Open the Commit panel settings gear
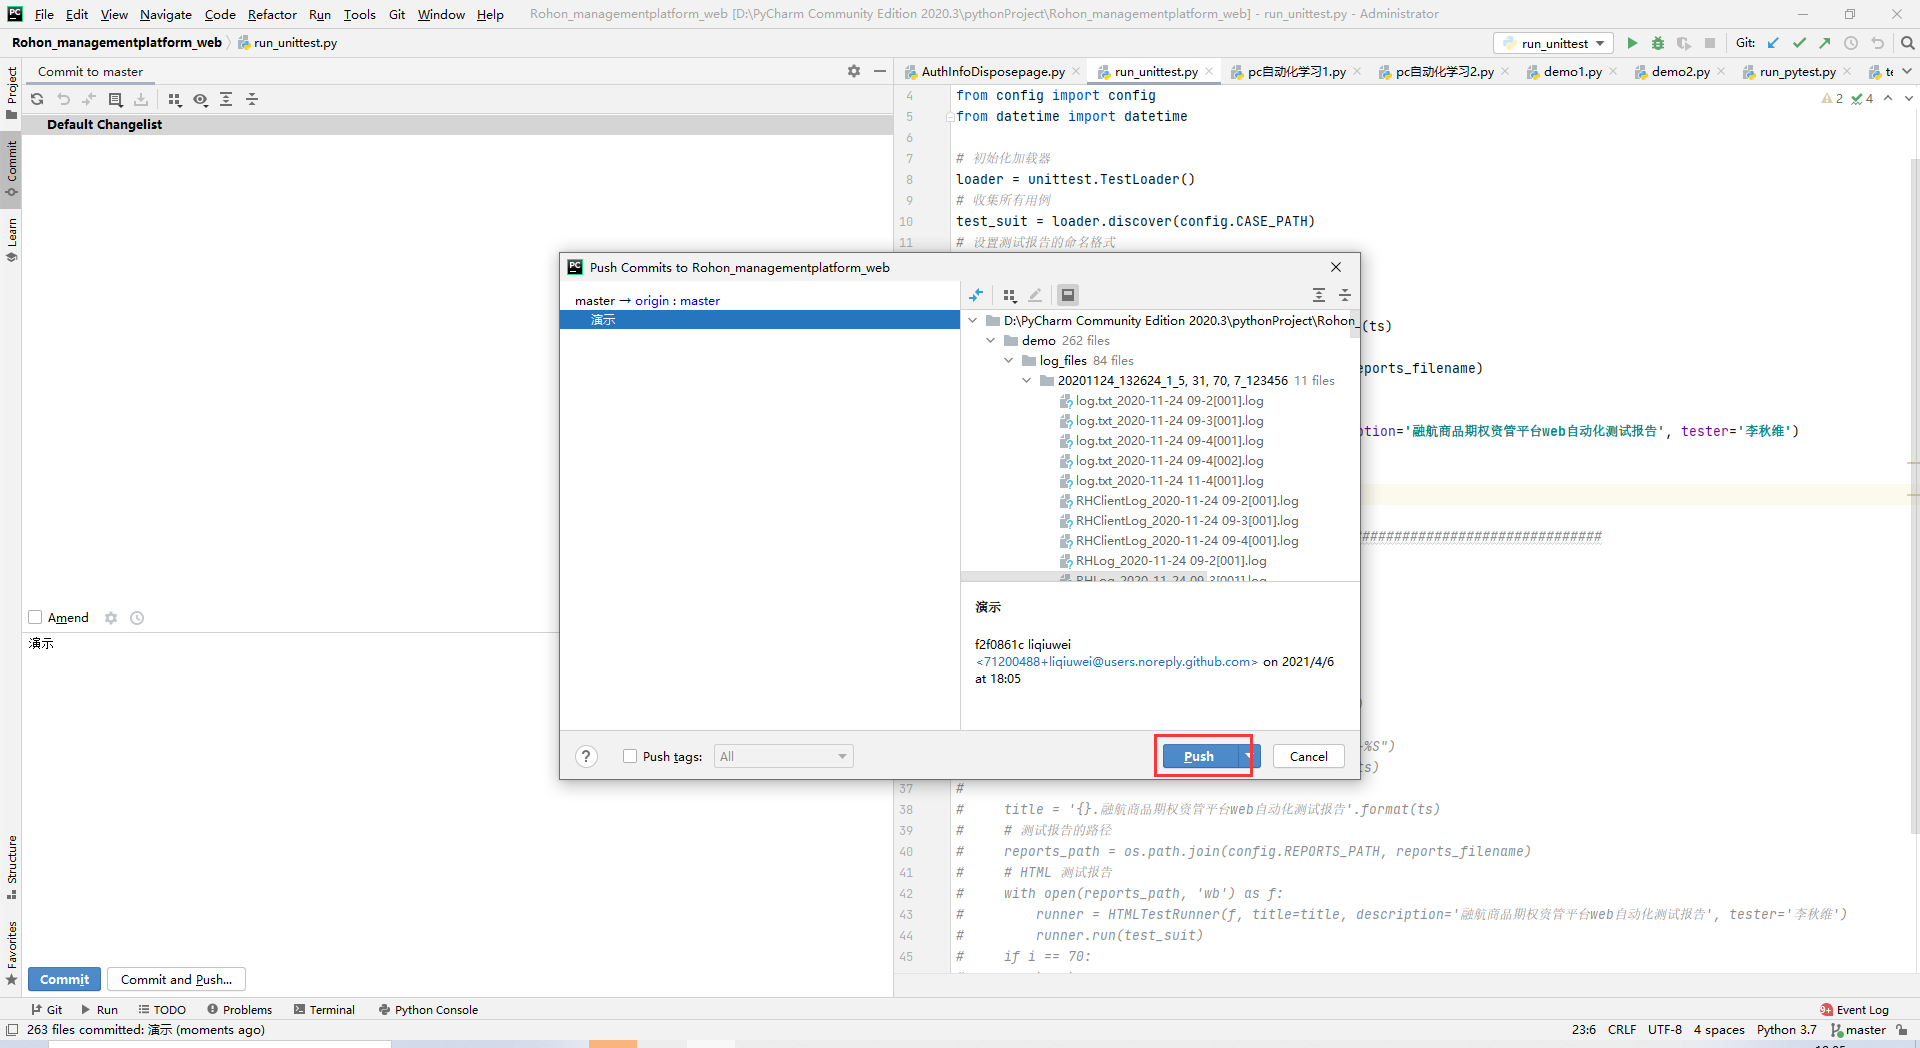The image size is (1920, 1048). [854, 71]
